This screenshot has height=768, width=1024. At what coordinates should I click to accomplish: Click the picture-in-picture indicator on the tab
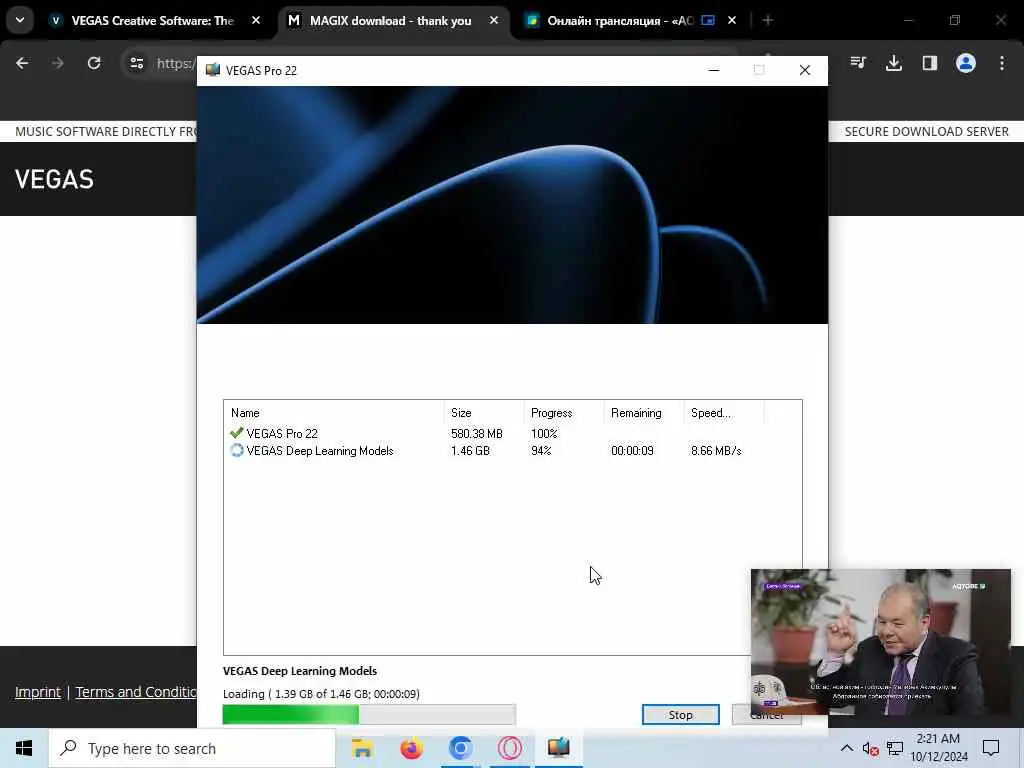point(708,21)
